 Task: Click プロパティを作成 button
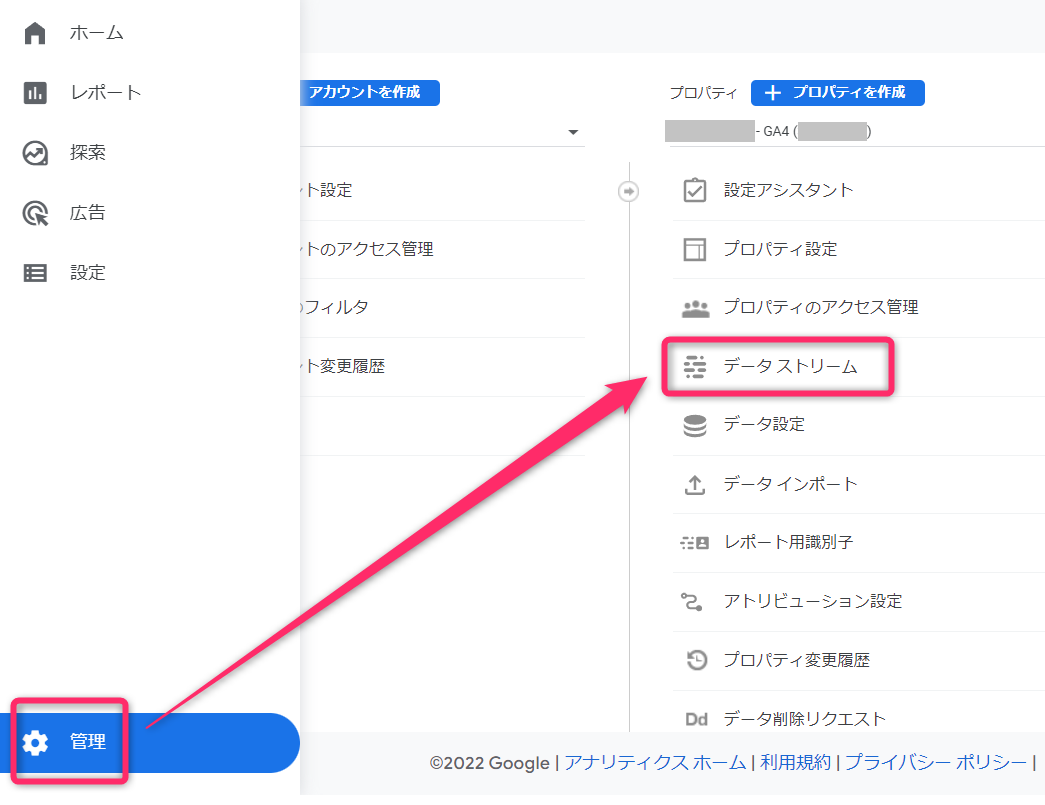pyautogui.click(x=837, y=93)
